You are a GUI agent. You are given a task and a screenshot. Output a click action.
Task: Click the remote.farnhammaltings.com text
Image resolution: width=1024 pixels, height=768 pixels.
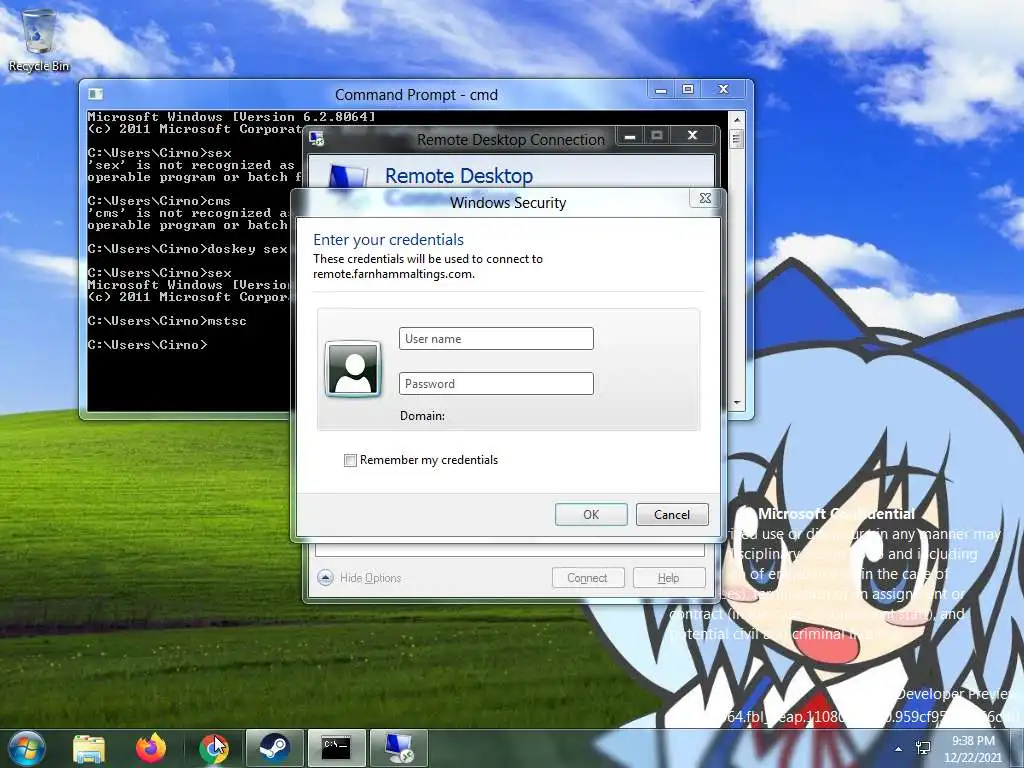[394, 274]
